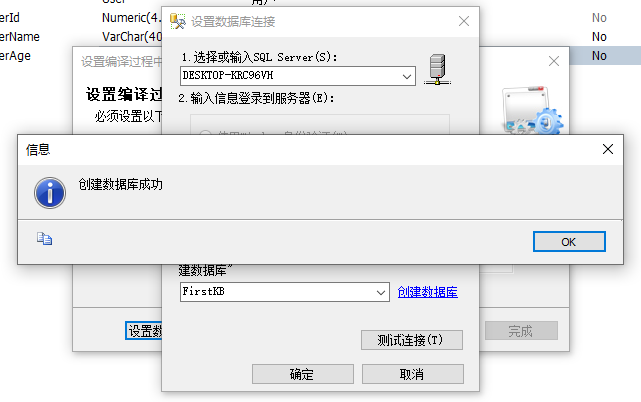Click the 完成 button in the wizard
Image resolution: width=641 pixels, height=402 pixels.
(521, 330)
